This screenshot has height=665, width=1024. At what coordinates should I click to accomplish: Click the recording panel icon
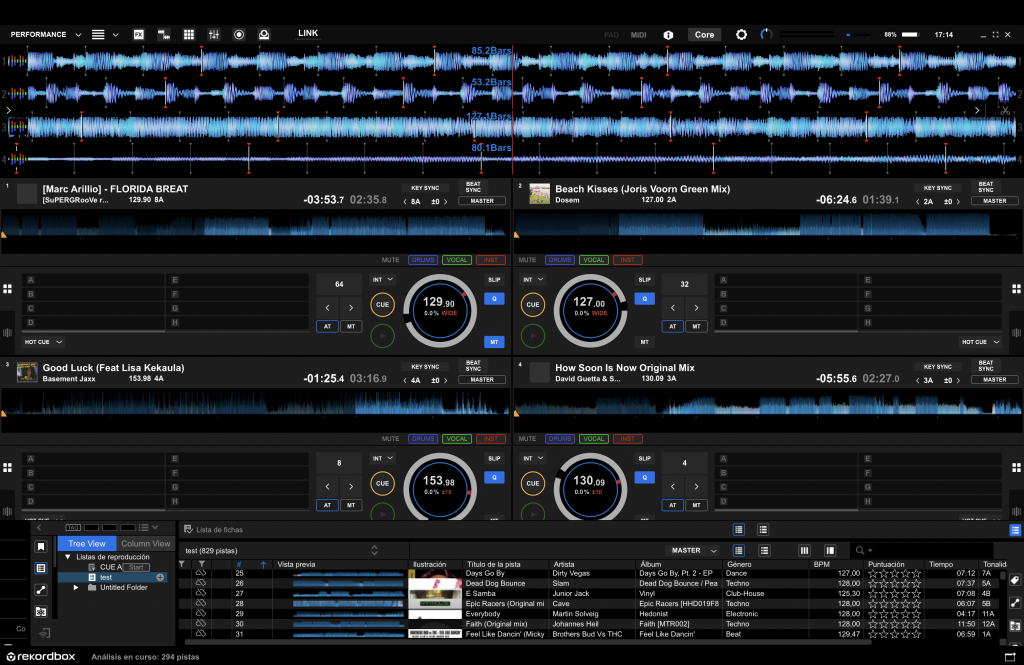point(239,34)
